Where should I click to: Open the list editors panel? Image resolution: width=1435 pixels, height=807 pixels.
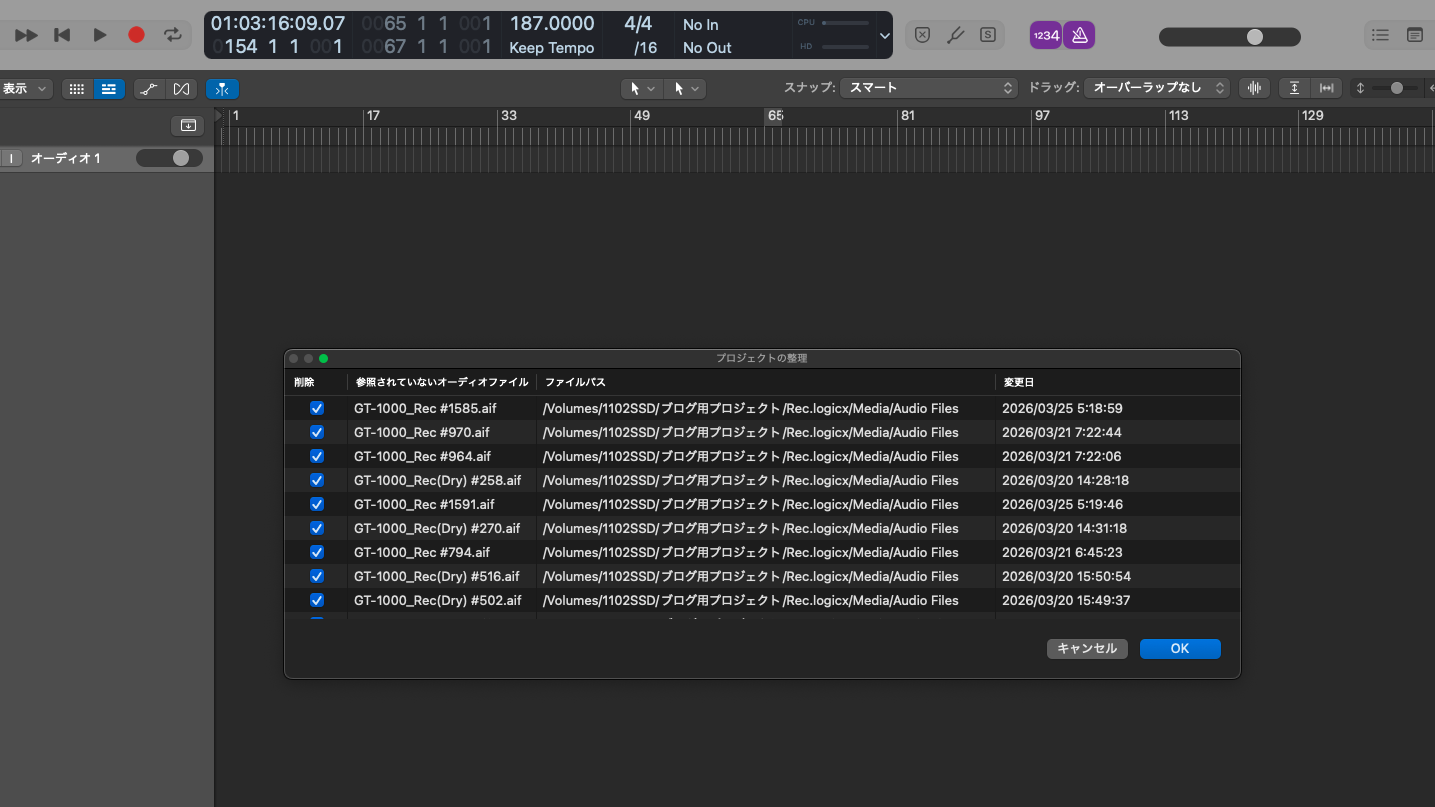[x=1380, y=35]
